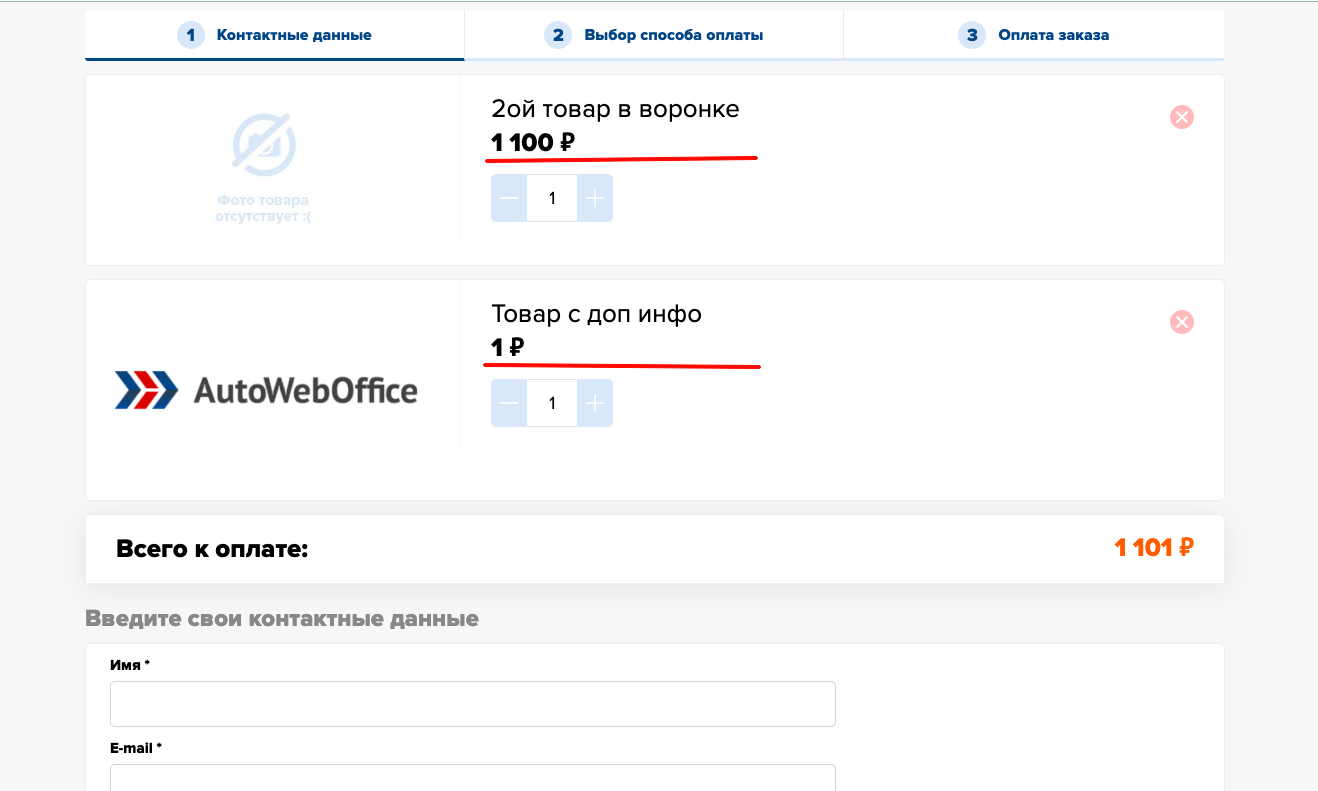Decrease quantity of Товар с доп инфо
Viewport: 1318px width, 791px height.
(x=509, y=403)
